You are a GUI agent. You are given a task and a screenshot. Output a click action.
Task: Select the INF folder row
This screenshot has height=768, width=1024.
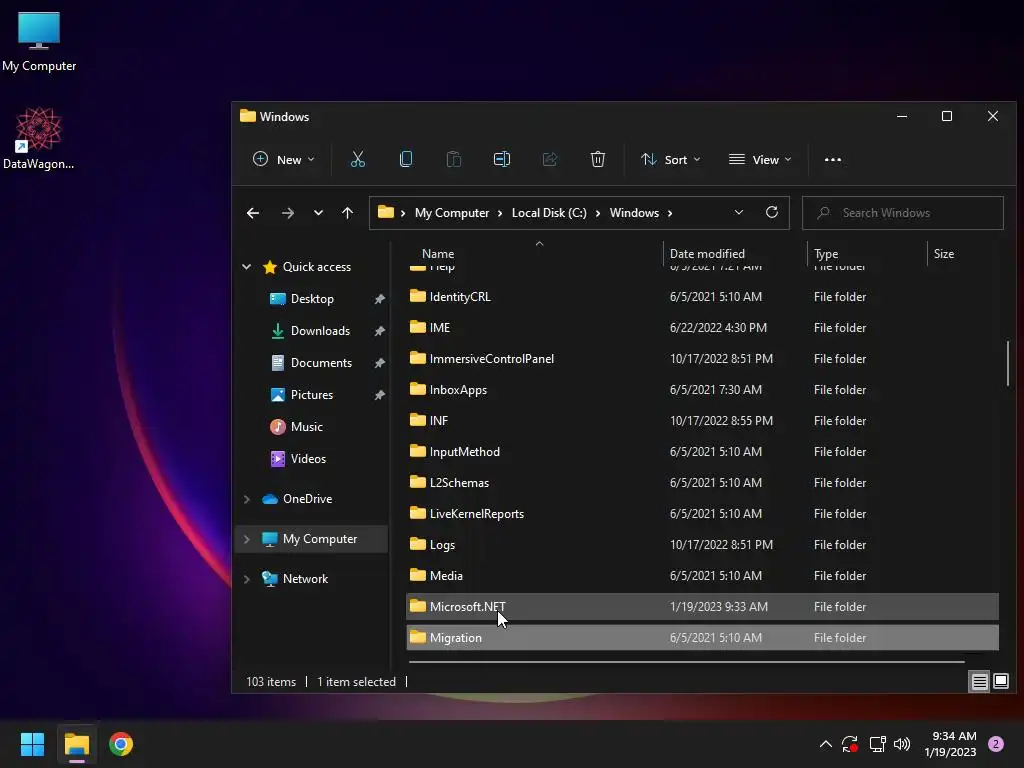(702, 421)
